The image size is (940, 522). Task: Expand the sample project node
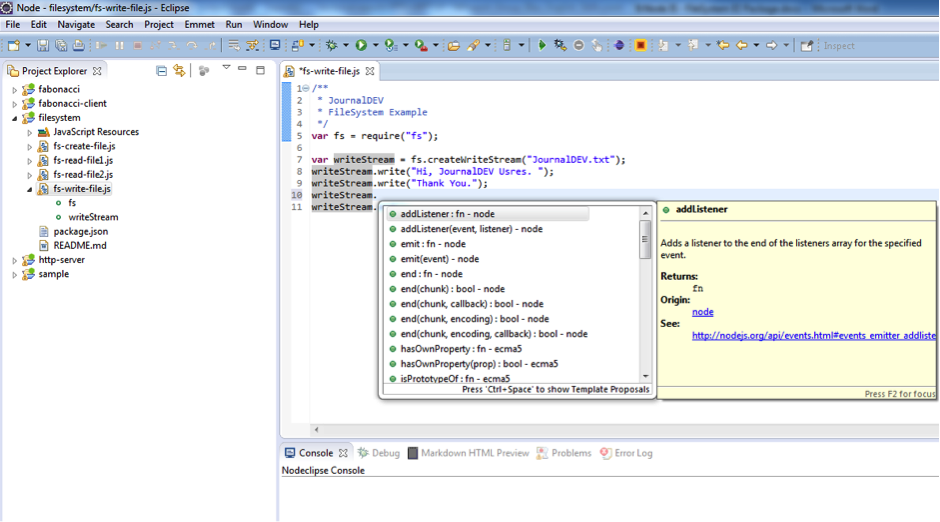[x=15, y=275]
